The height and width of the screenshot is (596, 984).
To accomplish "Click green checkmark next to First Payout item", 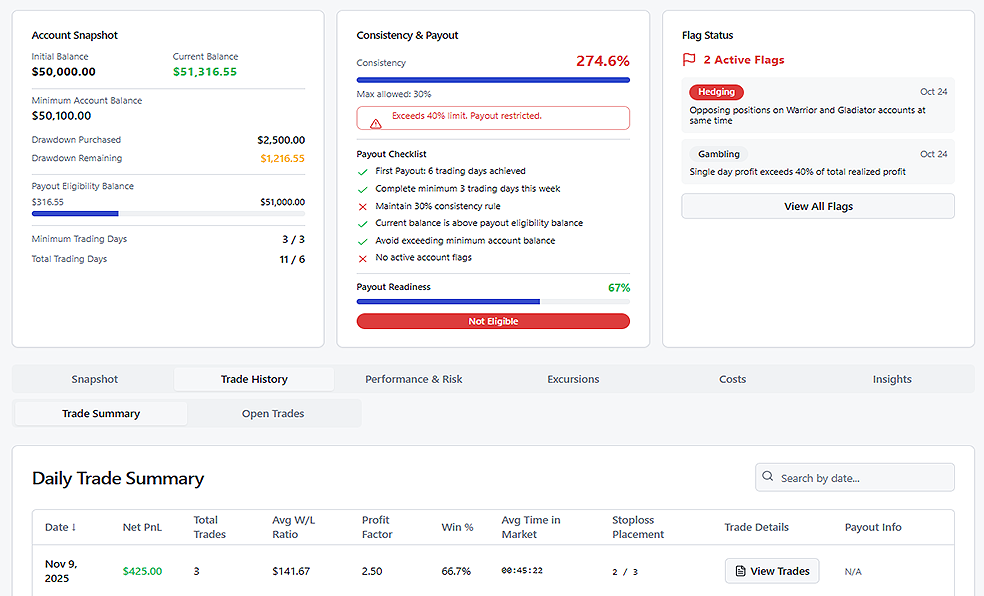I will pos(363,172).
